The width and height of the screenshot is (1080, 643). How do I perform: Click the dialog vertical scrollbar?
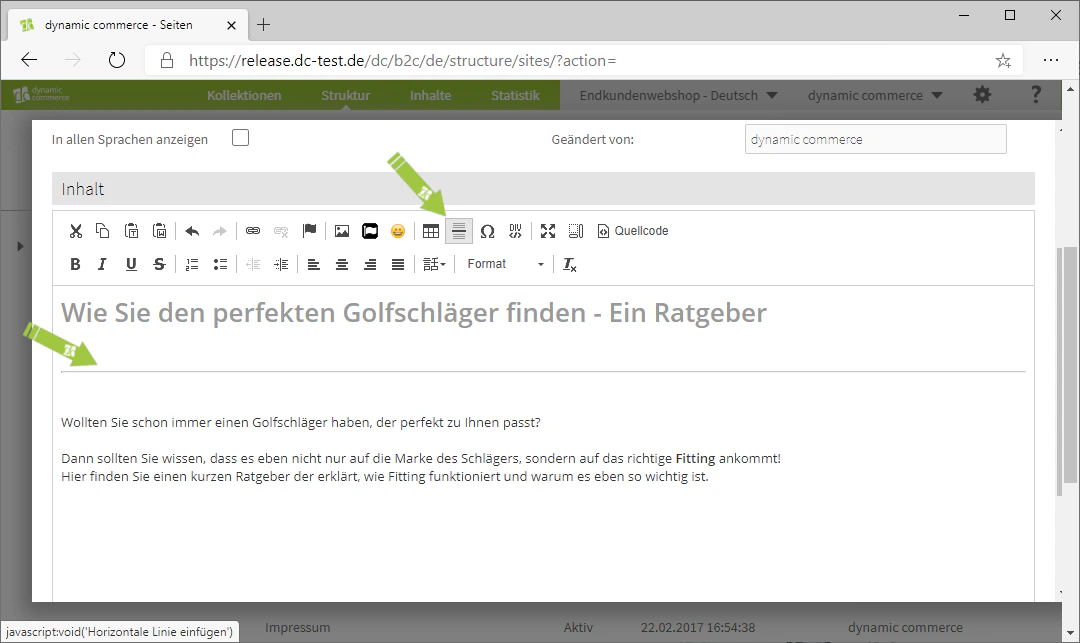(x=1059, y=371)
